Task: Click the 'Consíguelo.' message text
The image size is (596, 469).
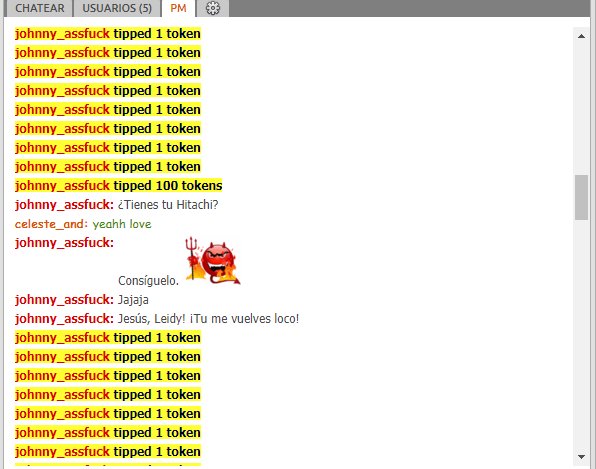Action: point(148,281)
